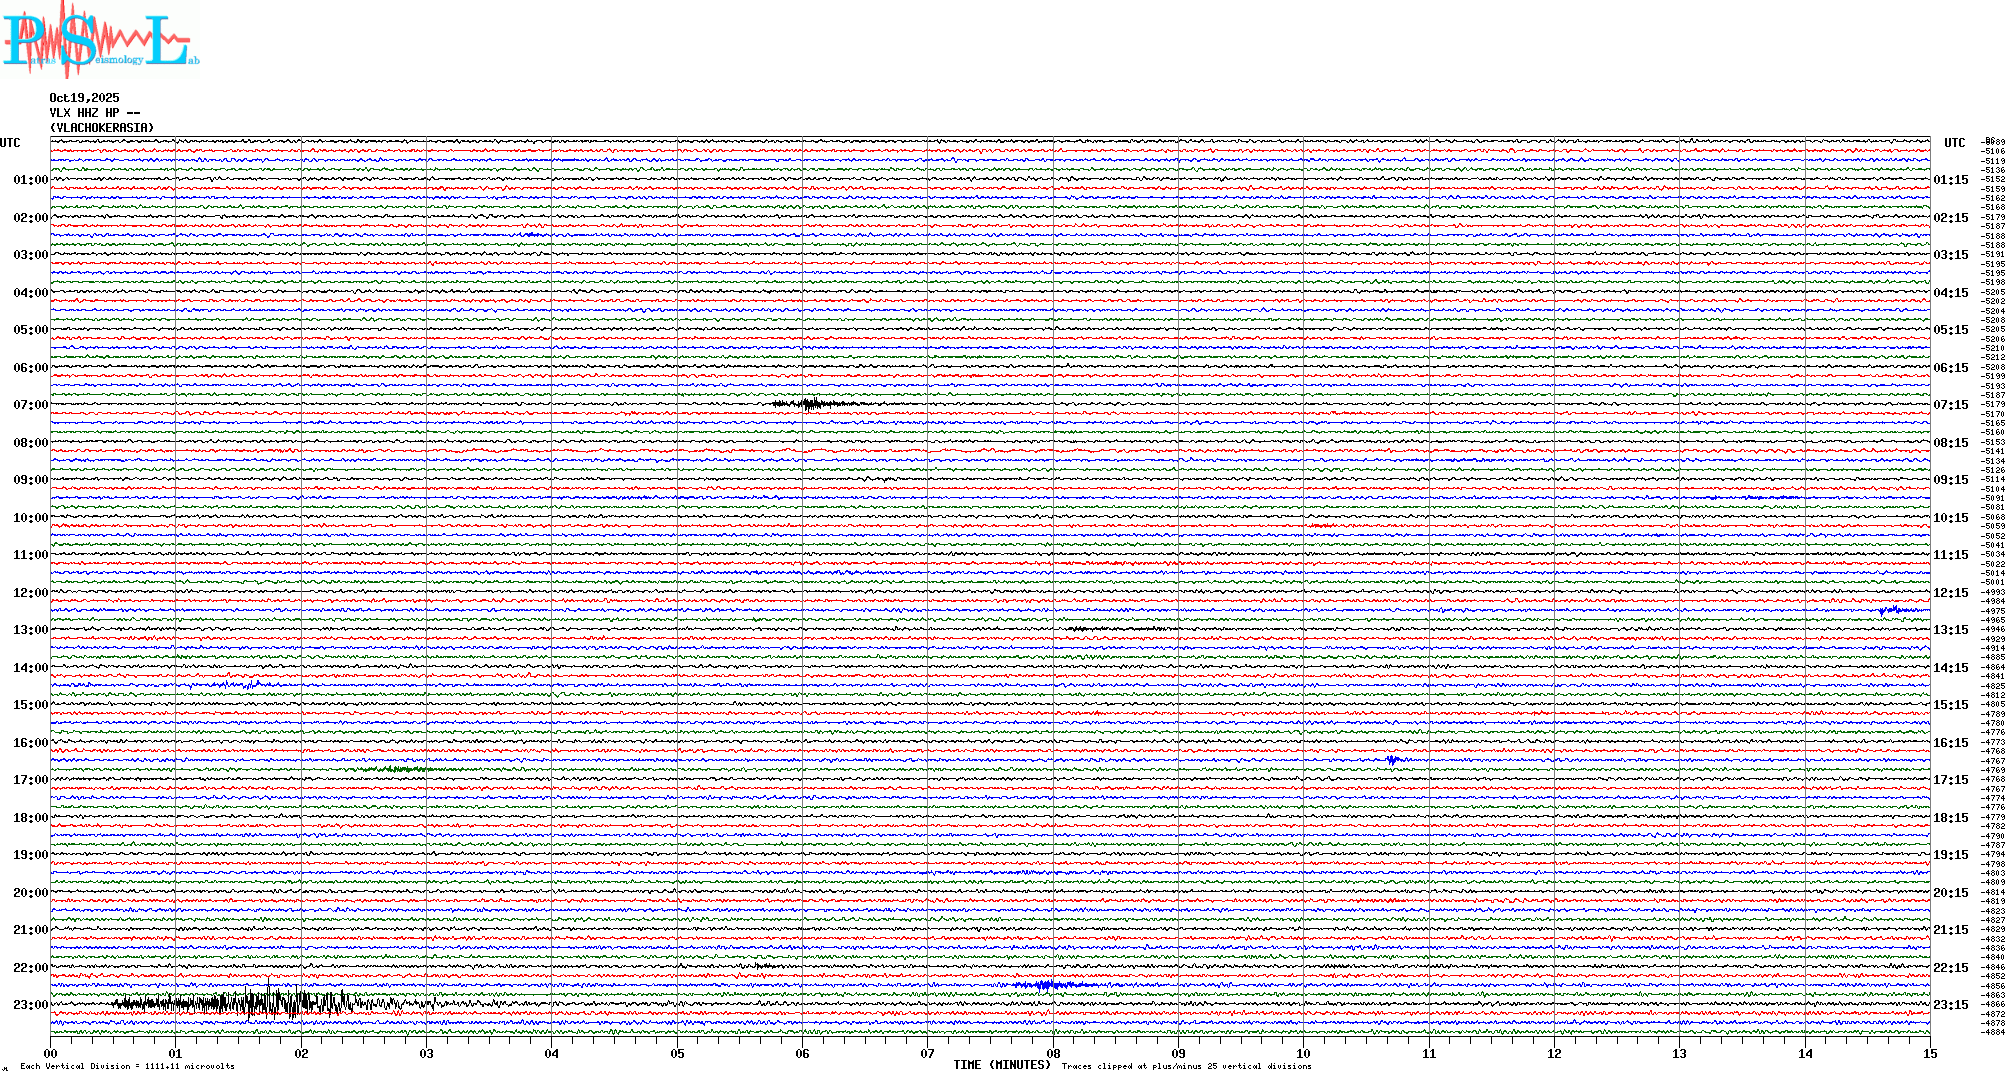Click the traces clipped footnote text

1186,1066
